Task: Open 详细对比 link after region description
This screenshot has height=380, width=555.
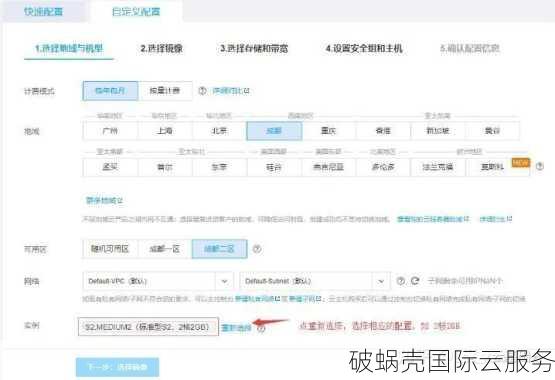Action: point(496,219)
